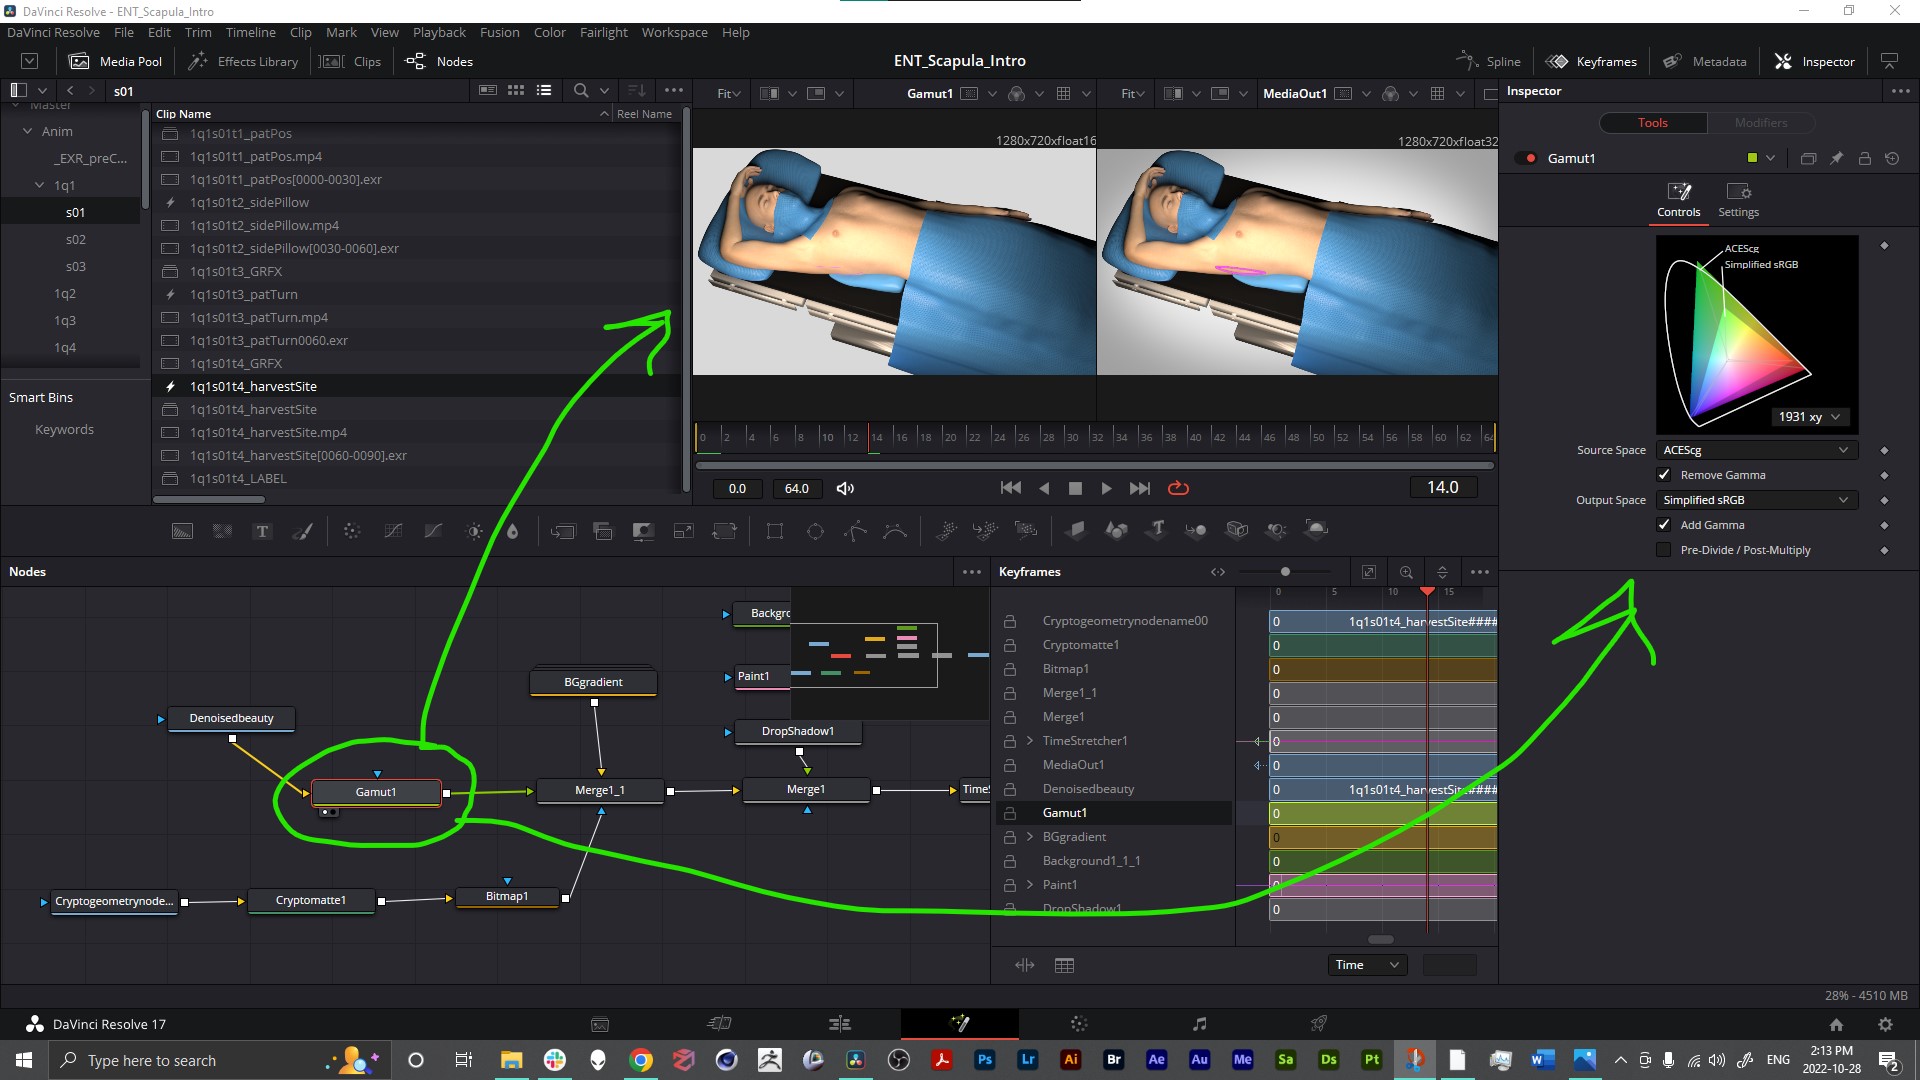Open left viewer Fit zoom dropdown

pos(728,93)
